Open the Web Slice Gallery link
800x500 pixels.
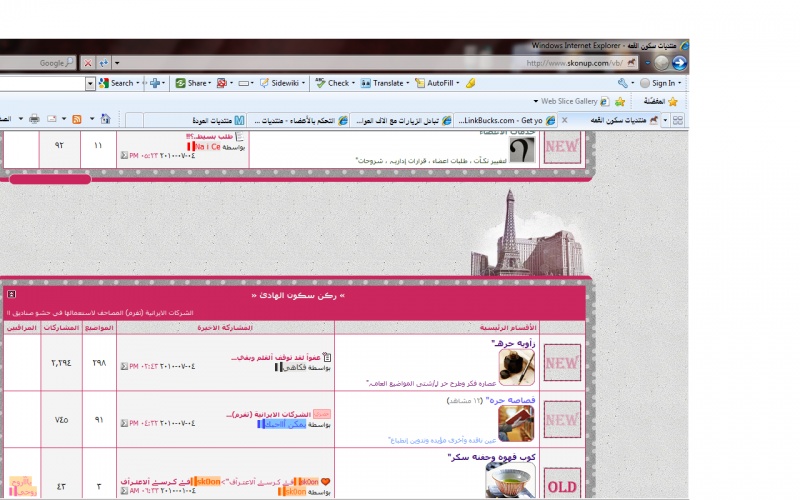(568, 101)
